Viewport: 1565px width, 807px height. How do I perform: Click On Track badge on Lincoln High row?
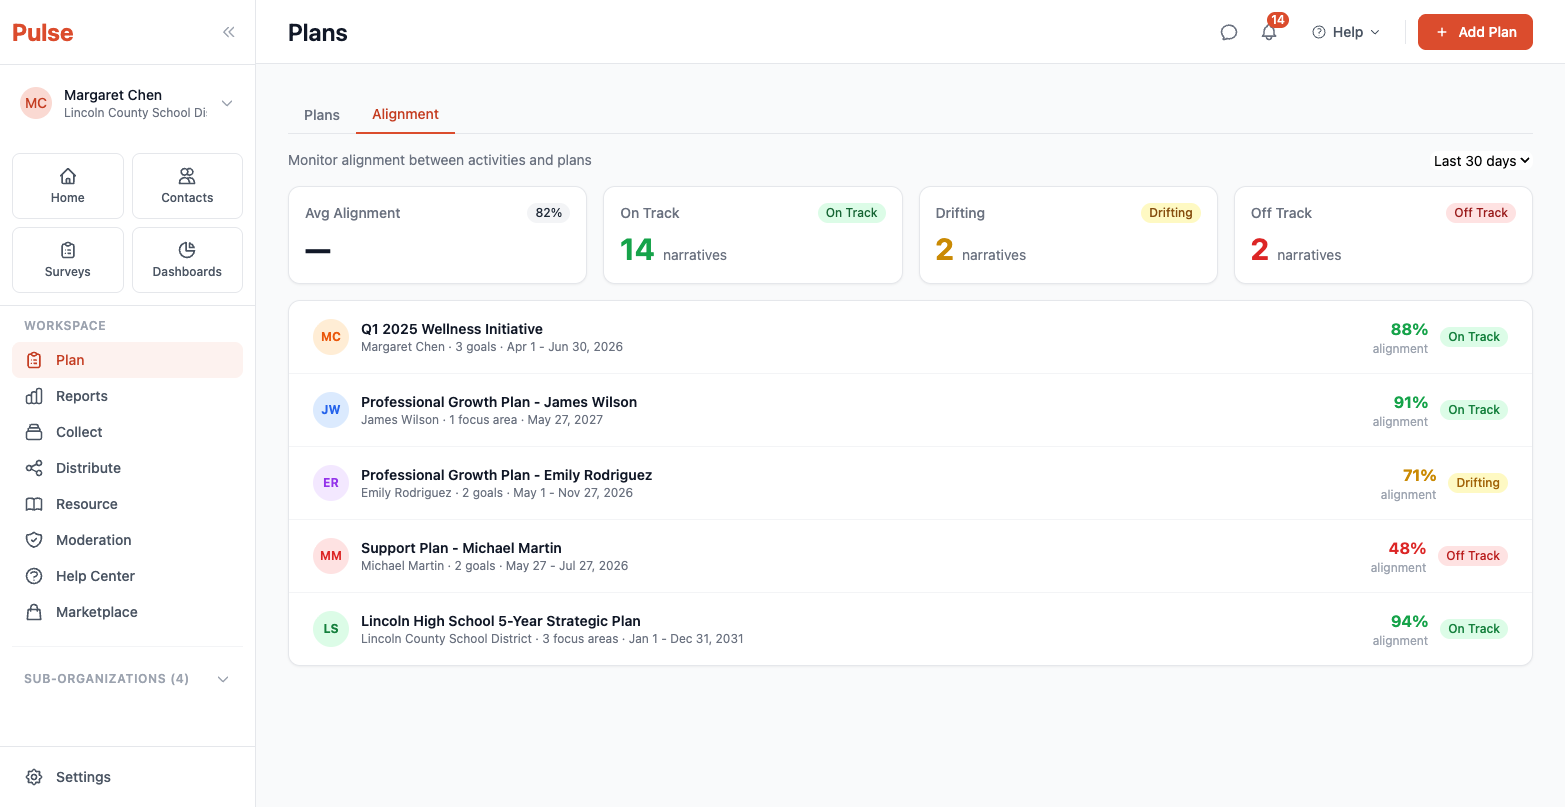[1474, 629]
